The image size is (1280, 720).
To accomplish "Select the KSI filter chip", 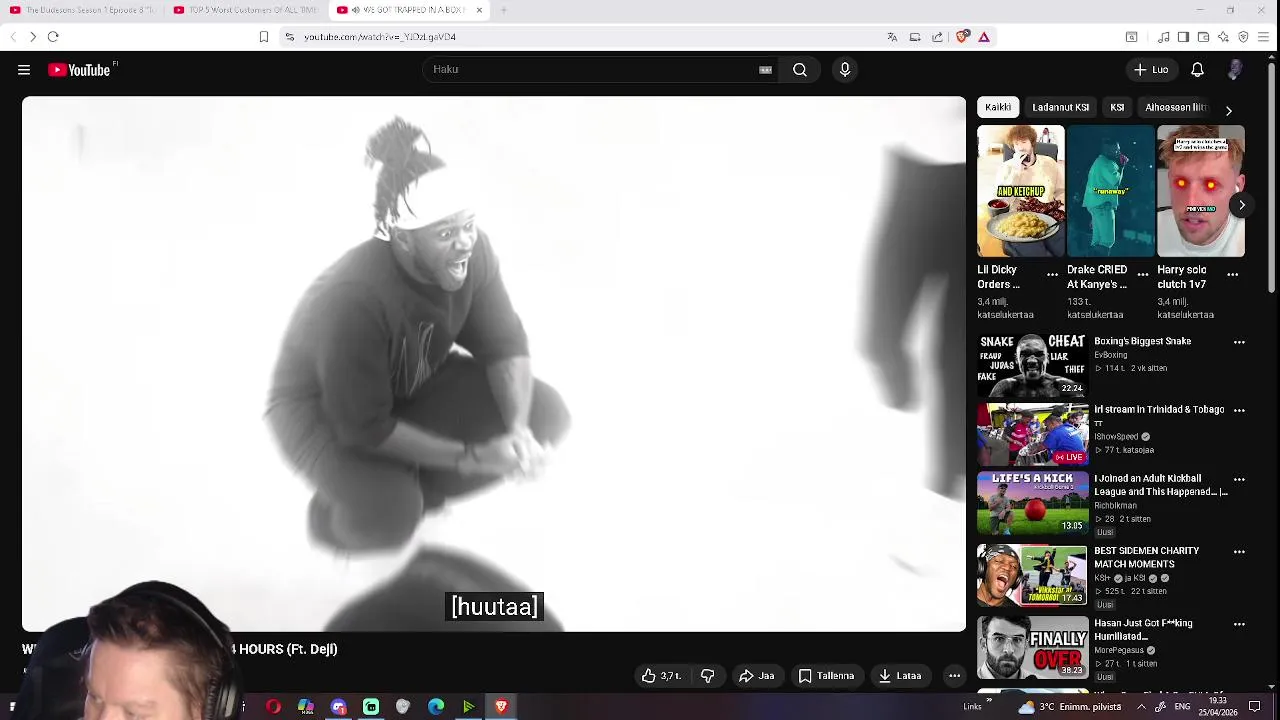I will click(x=1117, y=107).
